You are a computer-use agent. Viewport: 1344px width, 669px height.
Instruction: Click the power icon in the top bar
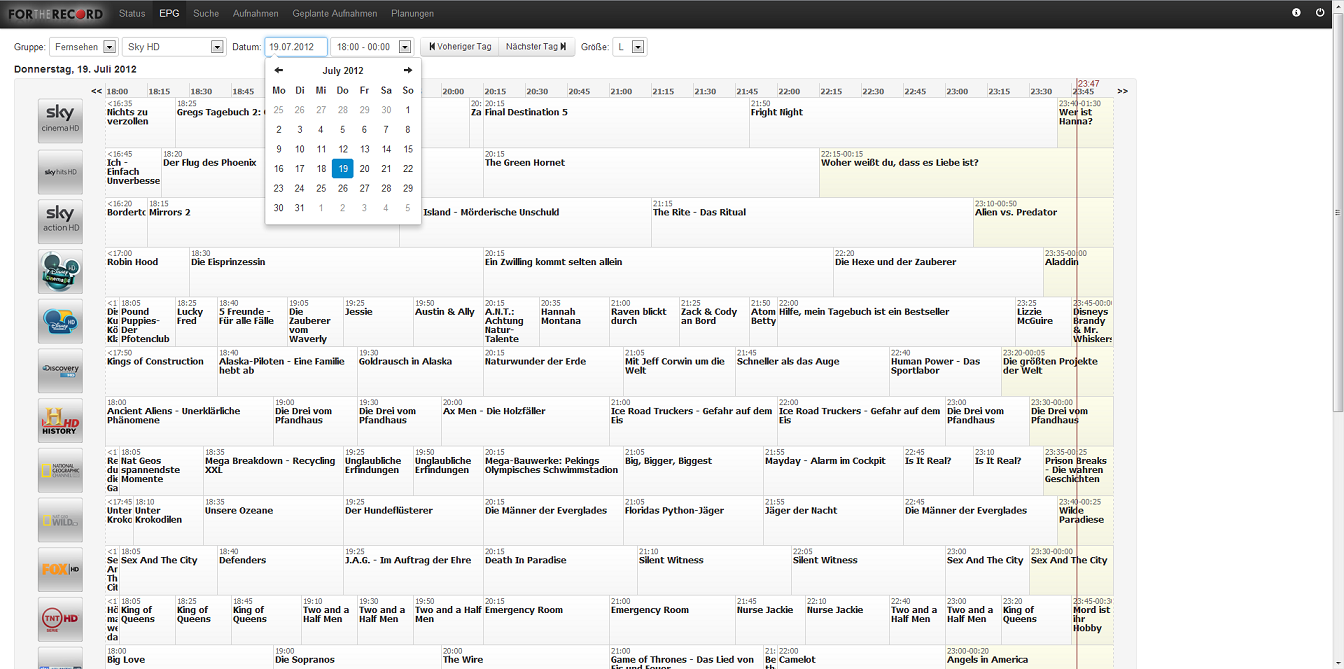[1320, 13]
